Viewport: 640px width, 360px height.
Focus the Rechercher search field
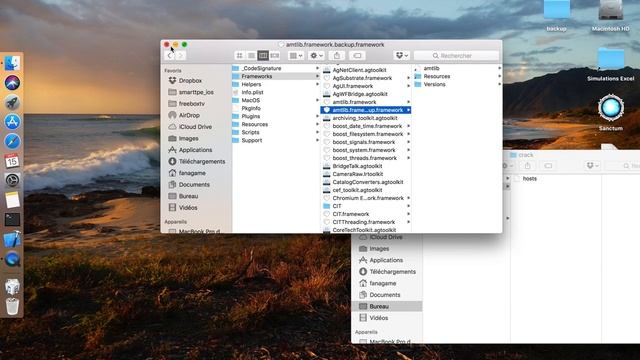pos(456,56)
